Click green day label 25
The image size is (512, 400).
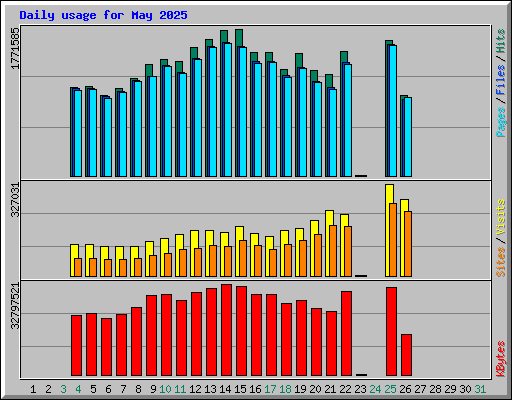coord(390,389)
